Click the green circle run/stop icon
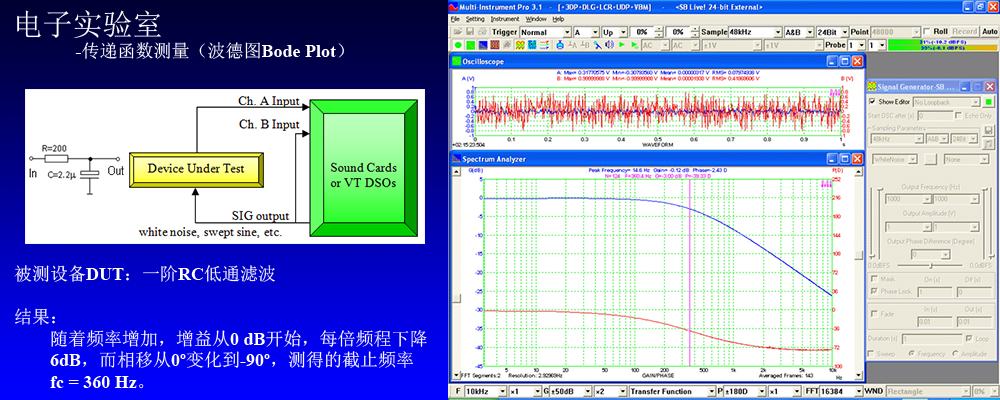 (x=458, y=45)
